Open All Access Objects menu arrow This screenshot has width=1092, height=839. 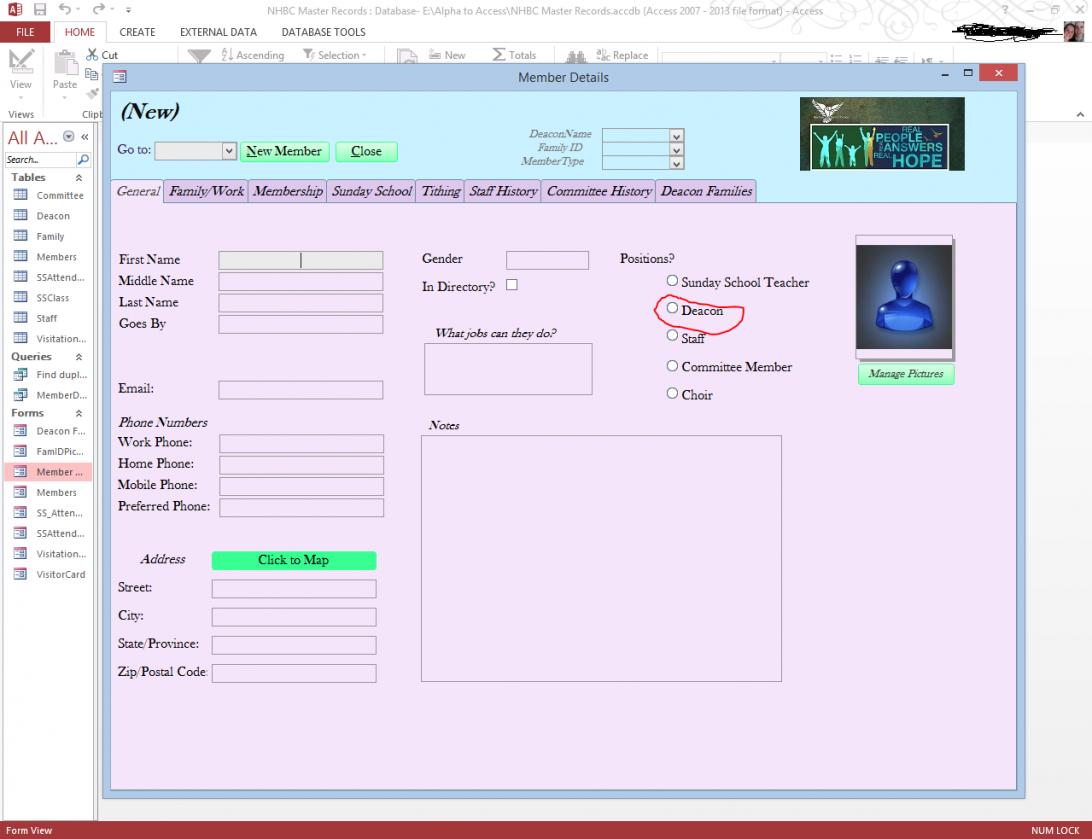point(68,136)
